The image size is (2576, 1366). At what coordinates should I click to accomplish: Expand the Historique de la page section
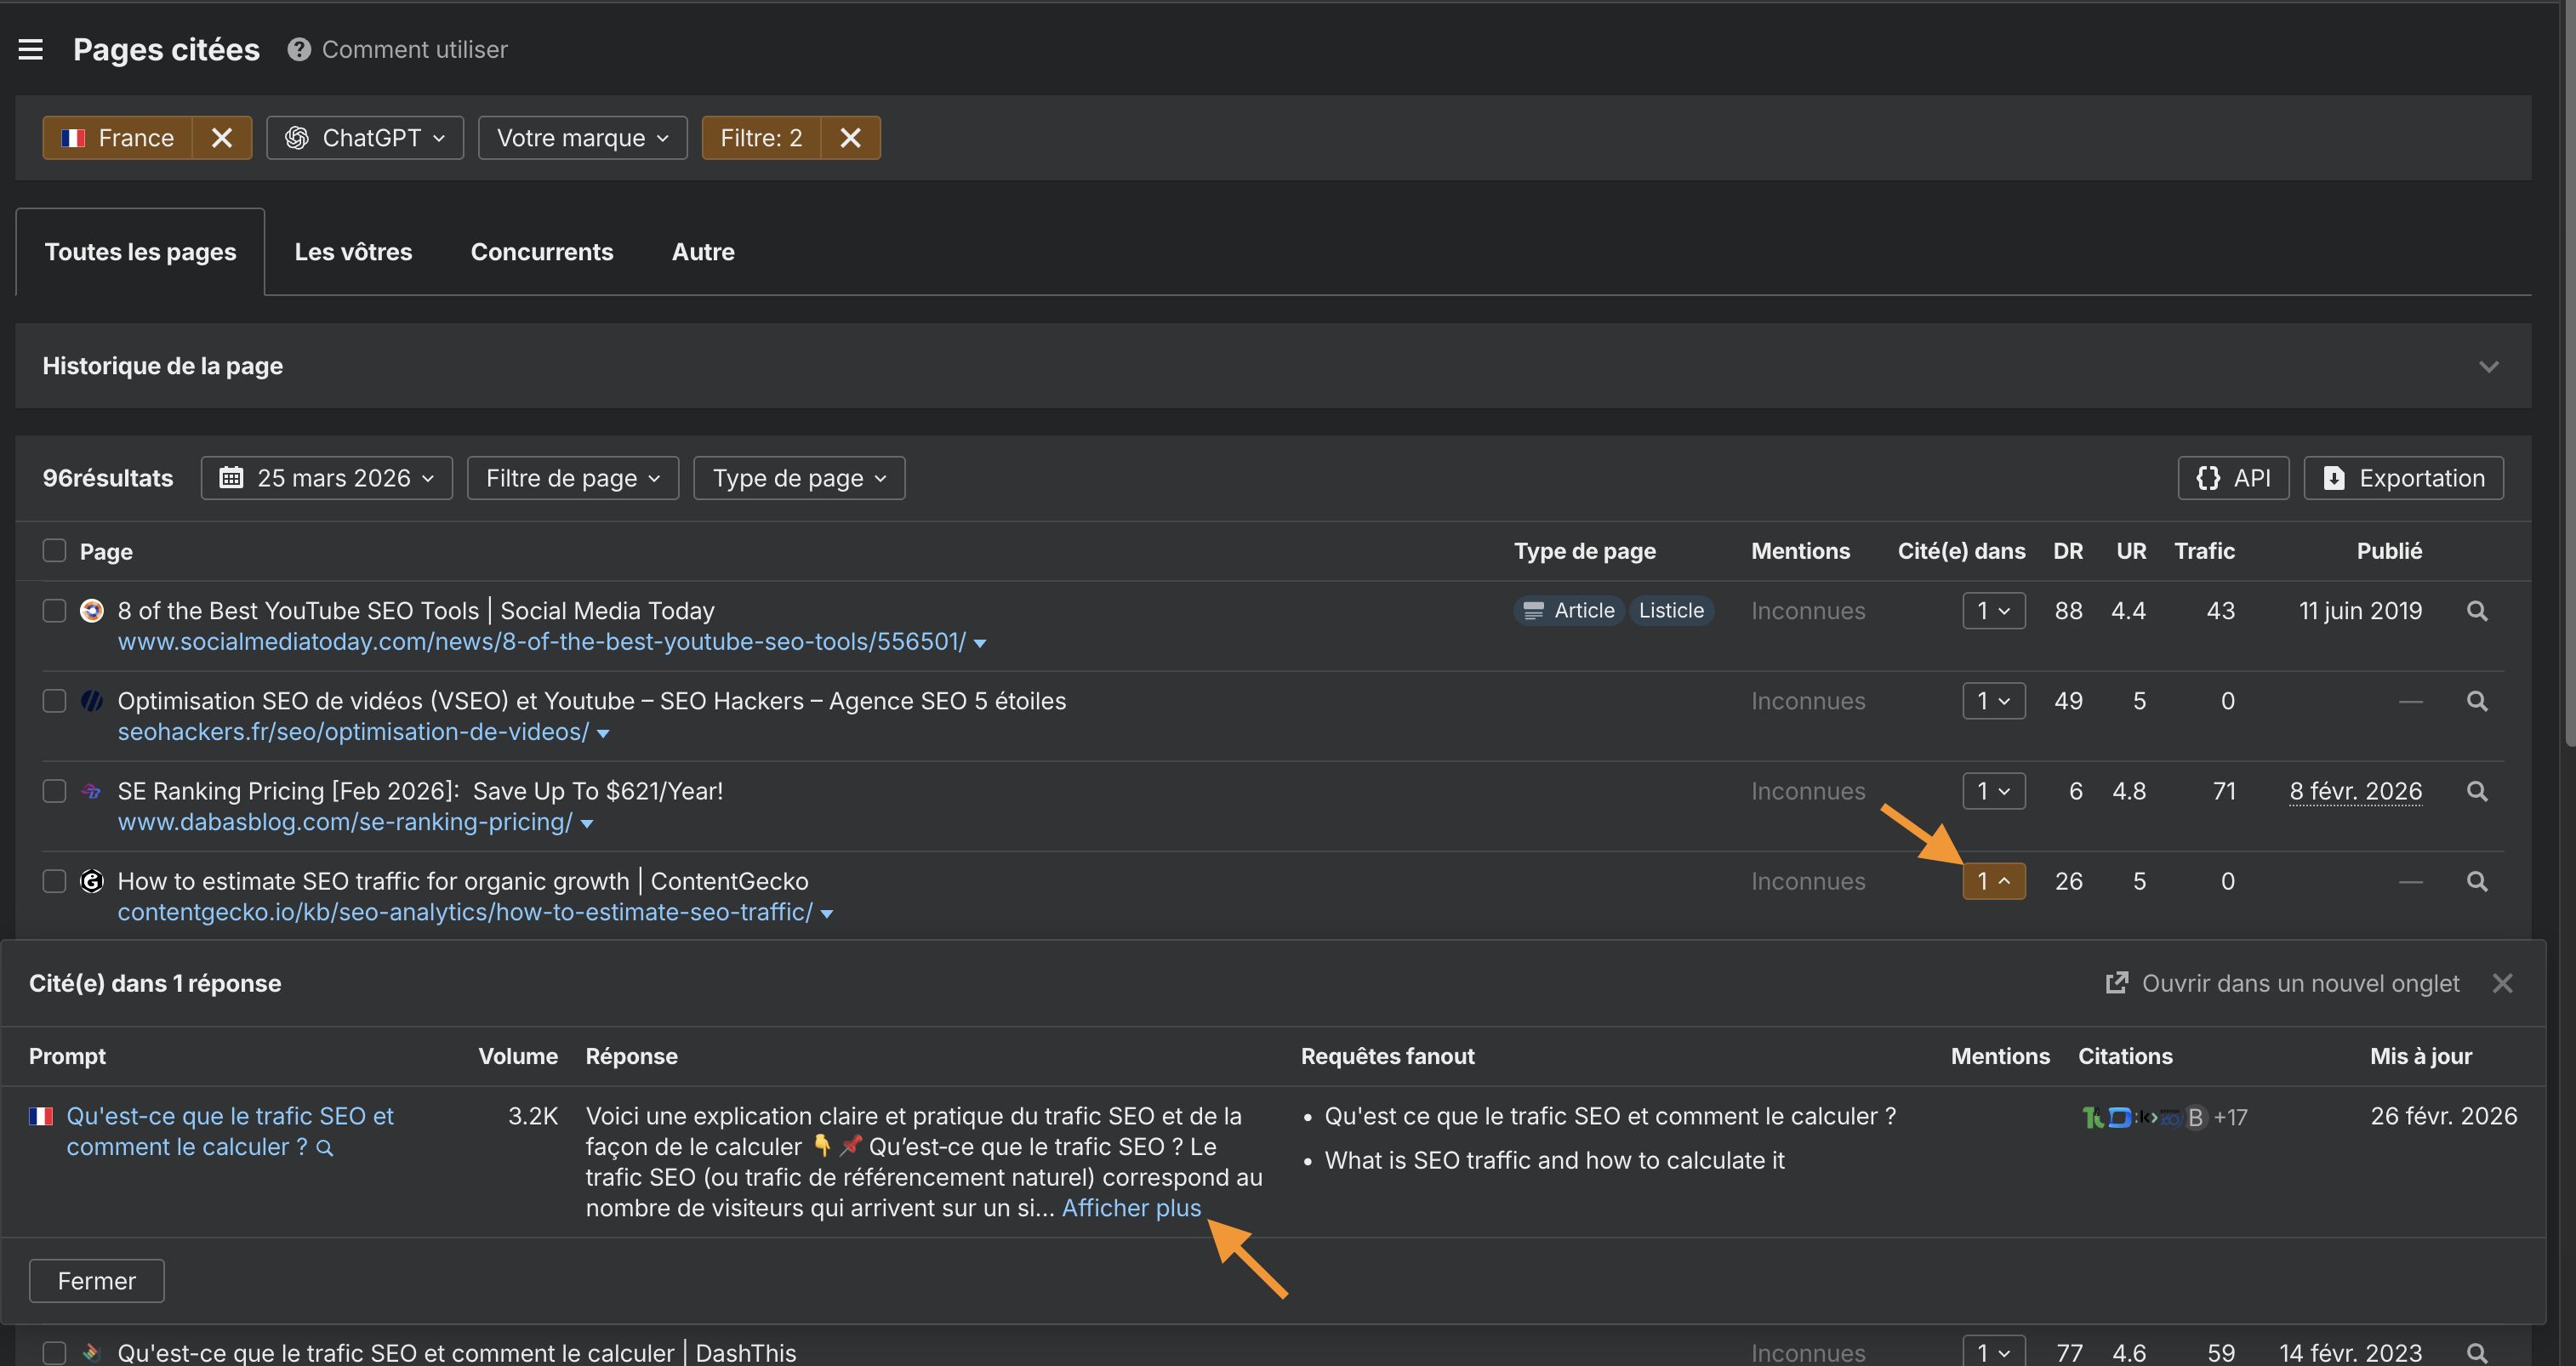click(2488, 366)
